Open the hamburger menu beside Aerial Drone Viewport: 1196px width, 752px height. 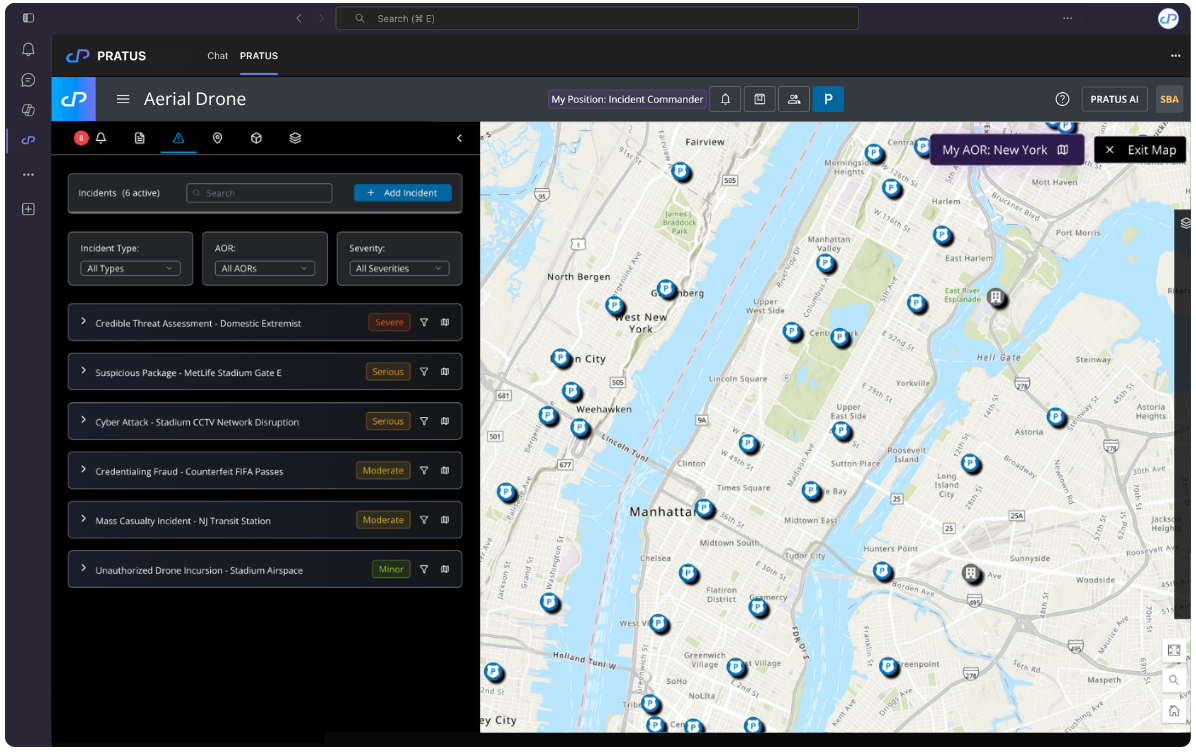[x=123, y=99]
